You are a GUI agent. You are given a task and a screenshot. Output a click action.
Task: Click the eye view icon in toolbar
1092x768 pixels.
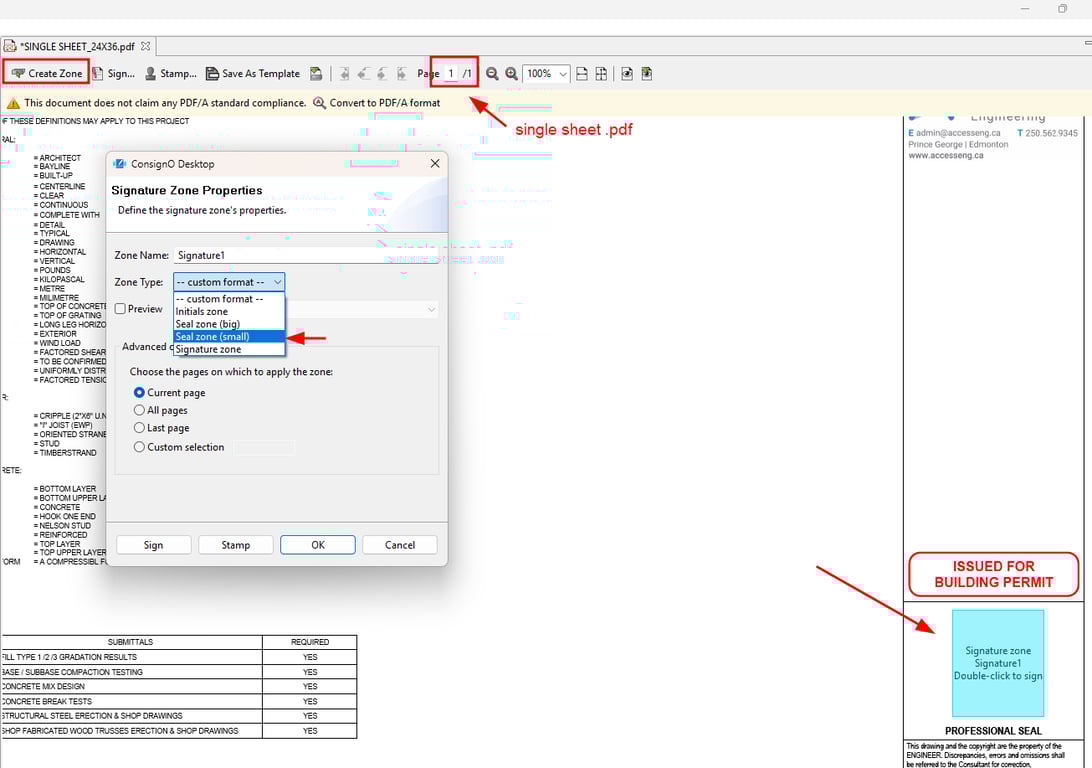click(x=627, y=73)
